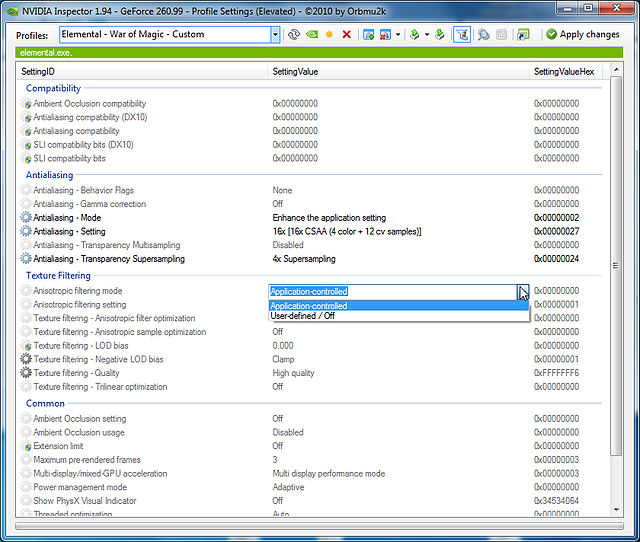The height and width of the screenshot is (542, 640).
Task: Select 'High quality' value
Action: tap(293, 373)
